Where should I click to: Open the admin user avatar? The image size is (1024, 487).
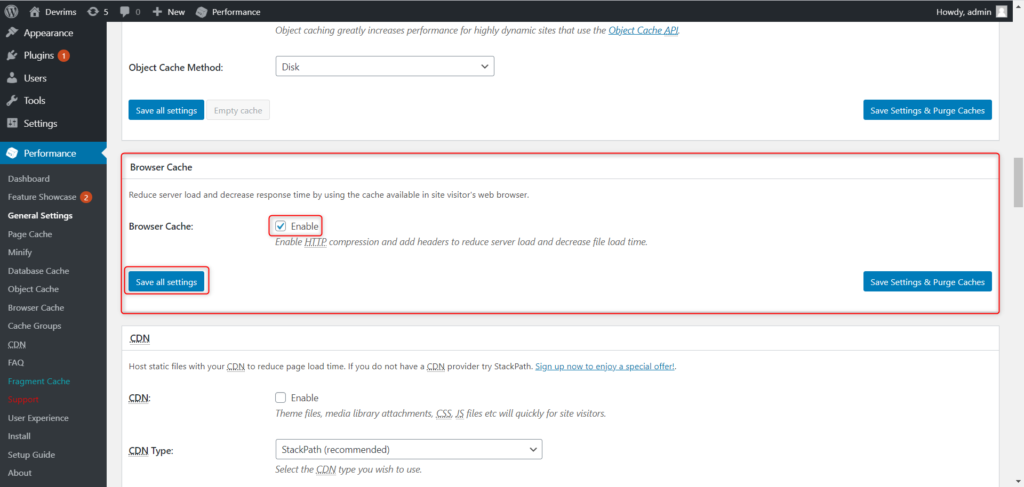[x=1001, y=12]
